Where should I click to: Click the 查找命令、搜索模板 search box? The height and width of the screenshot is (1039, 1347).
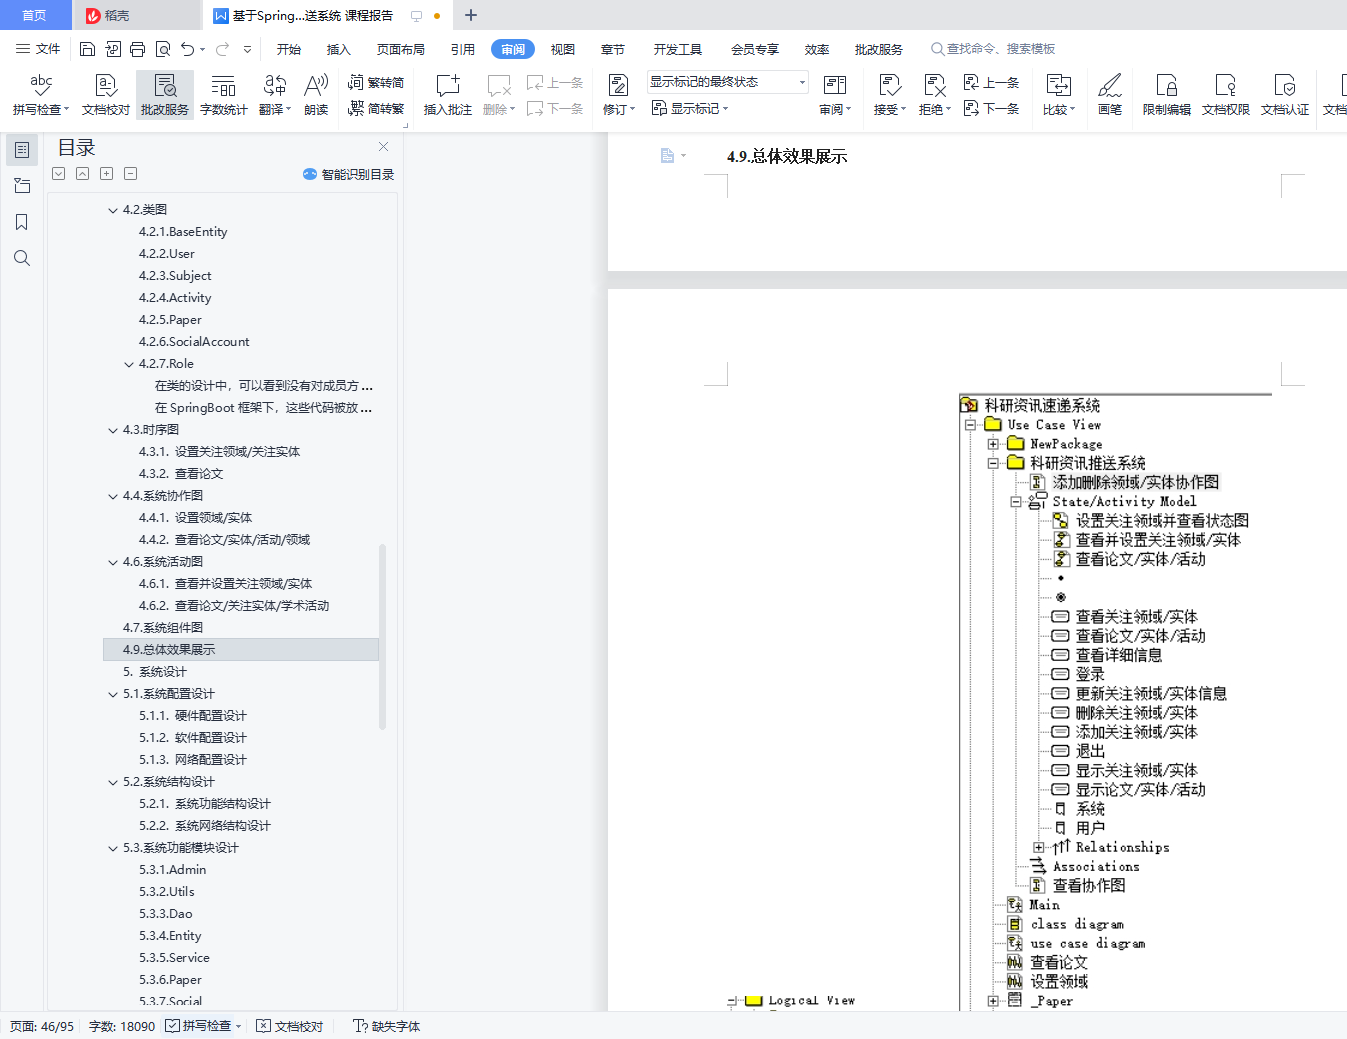(x=993, y=49)
